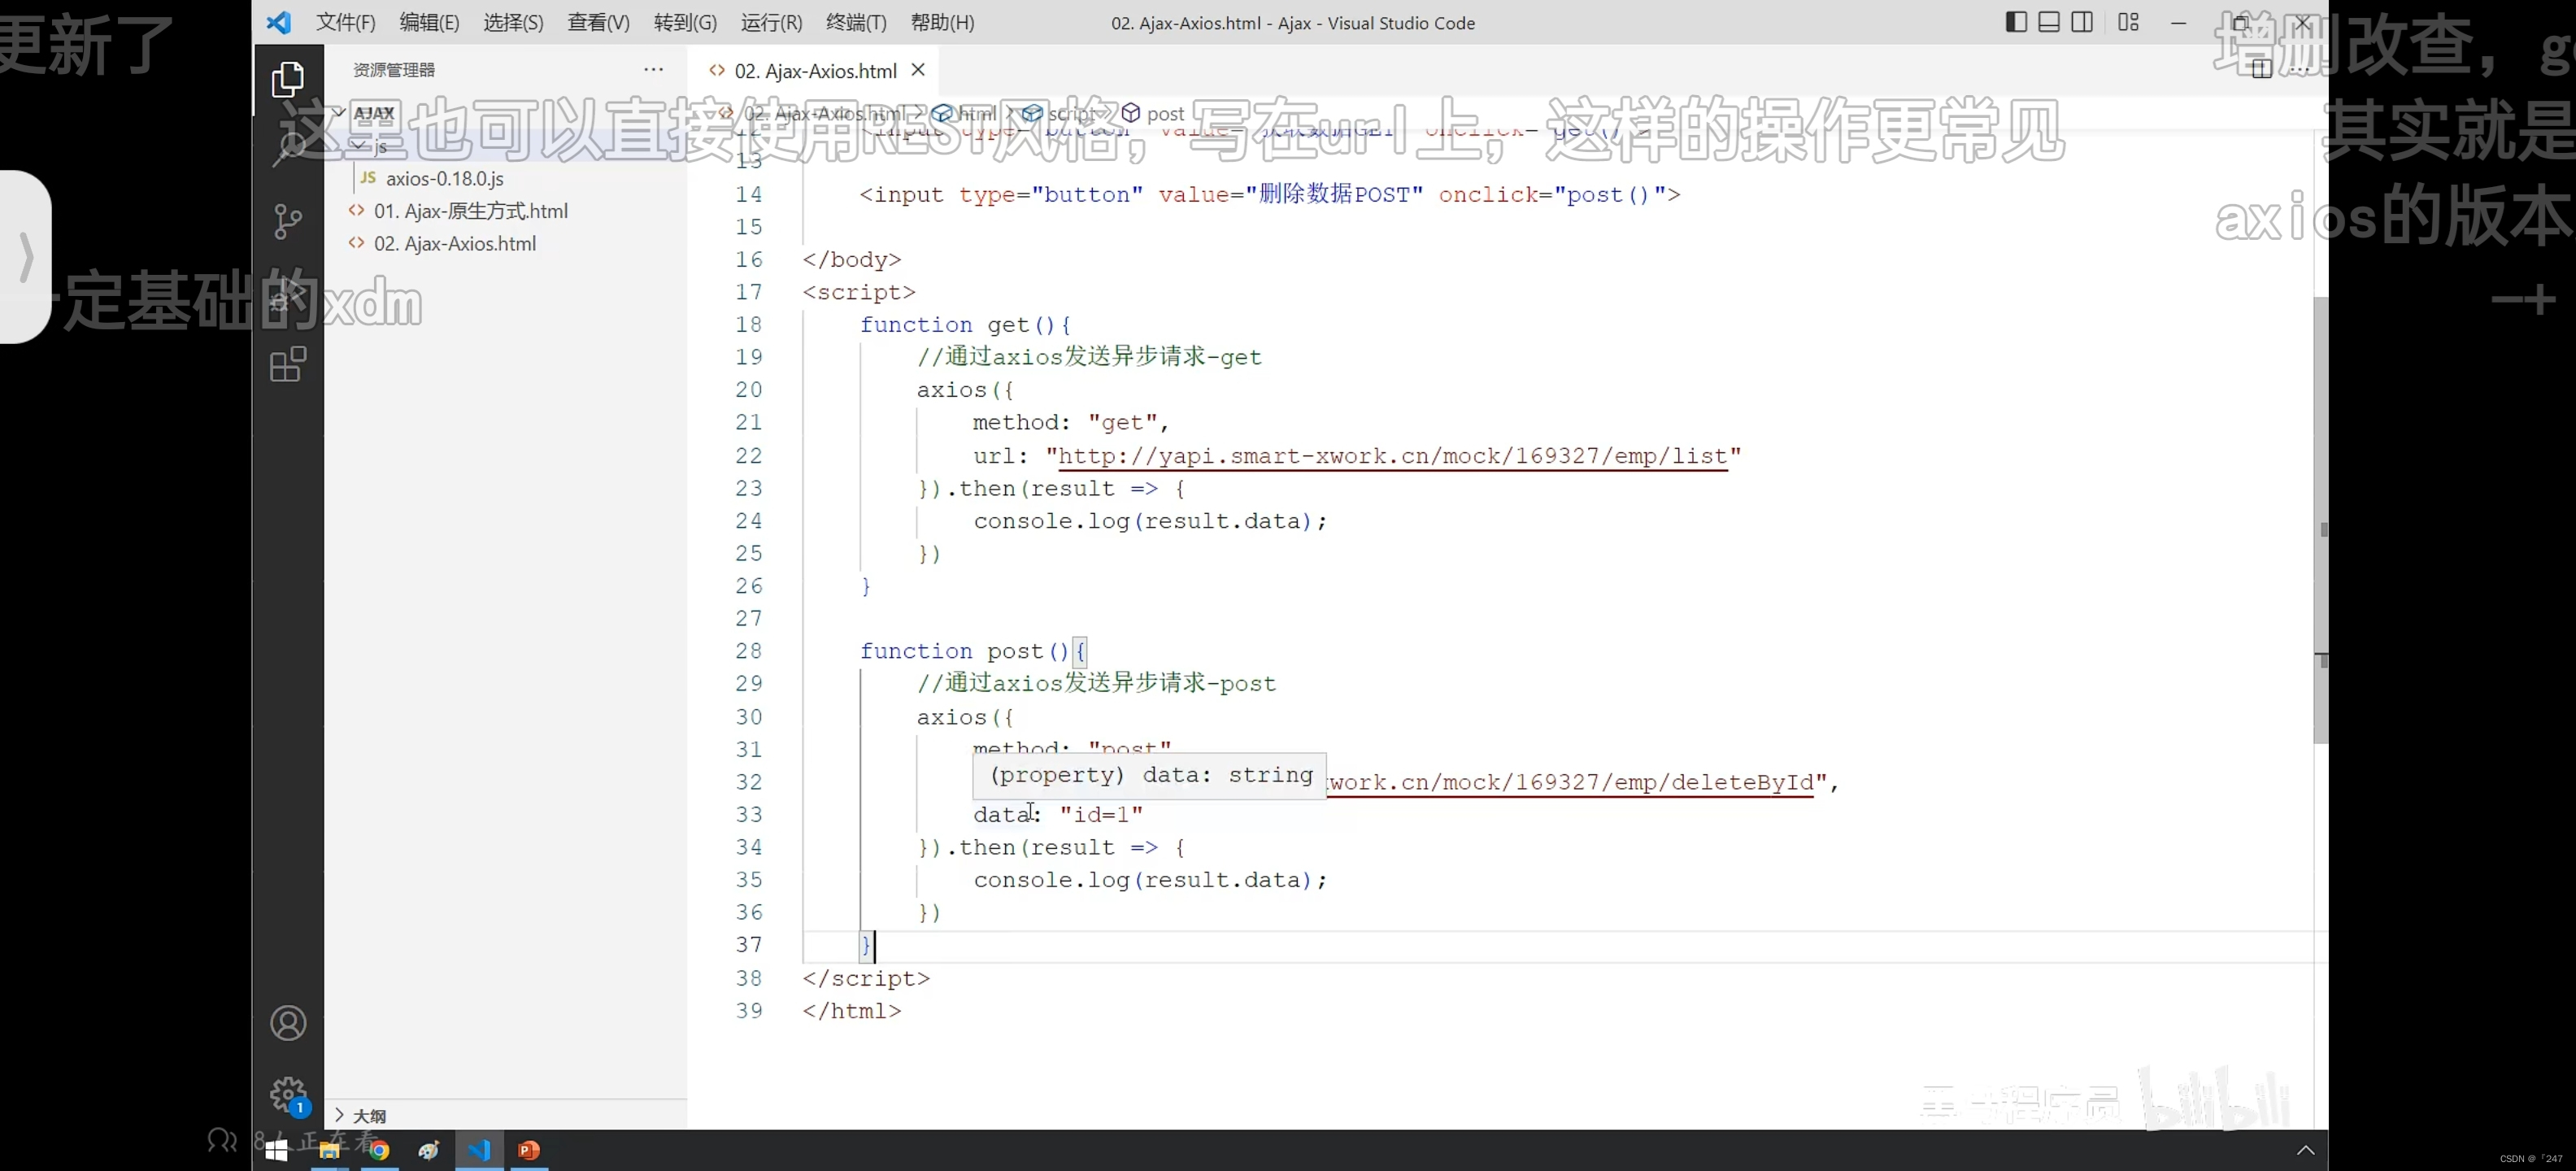Collapse the js folder
Screen dimensions: 2576x1171
(359, 146)
